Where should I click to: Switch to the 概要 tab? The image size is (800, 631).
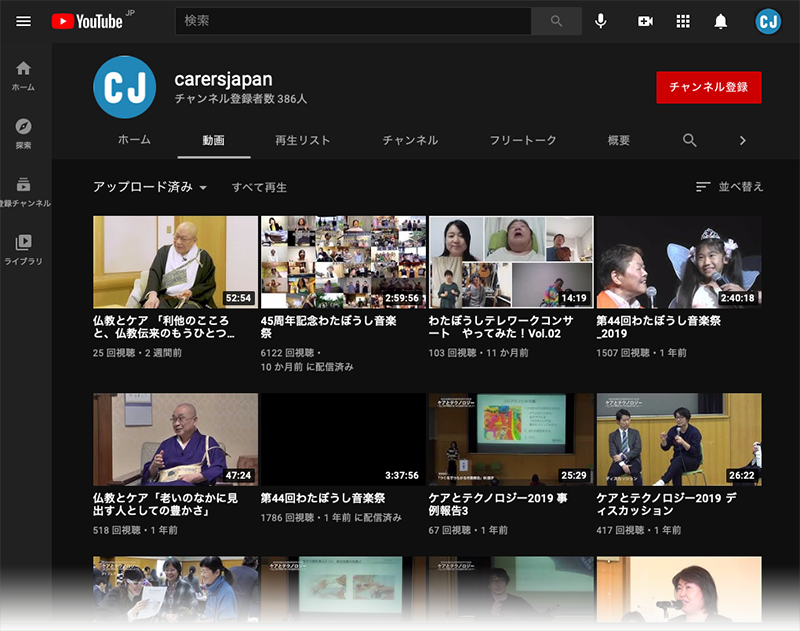pyautogui.click(x=619, y=140)
